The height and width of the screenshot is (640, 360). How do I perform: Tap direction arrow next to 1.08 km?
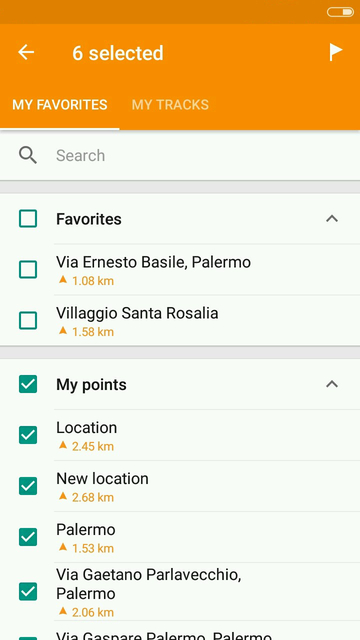62,280
